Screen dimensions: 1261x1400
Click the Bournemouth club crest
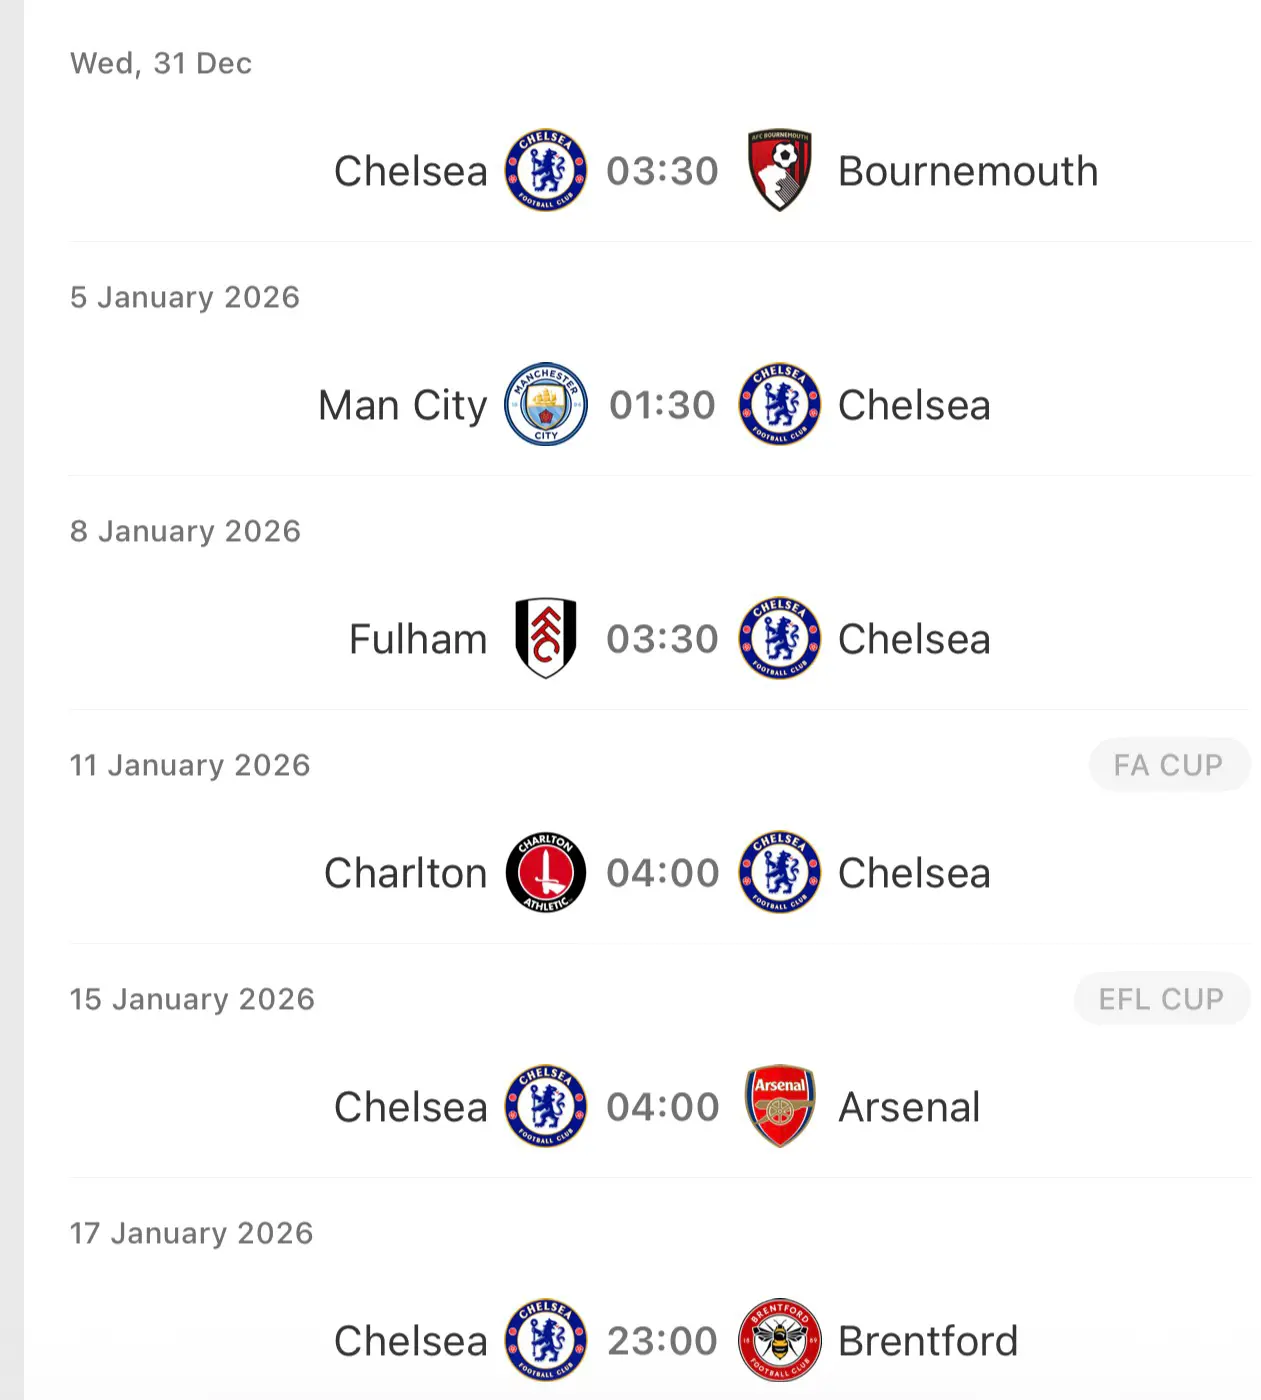click(780, 170)
